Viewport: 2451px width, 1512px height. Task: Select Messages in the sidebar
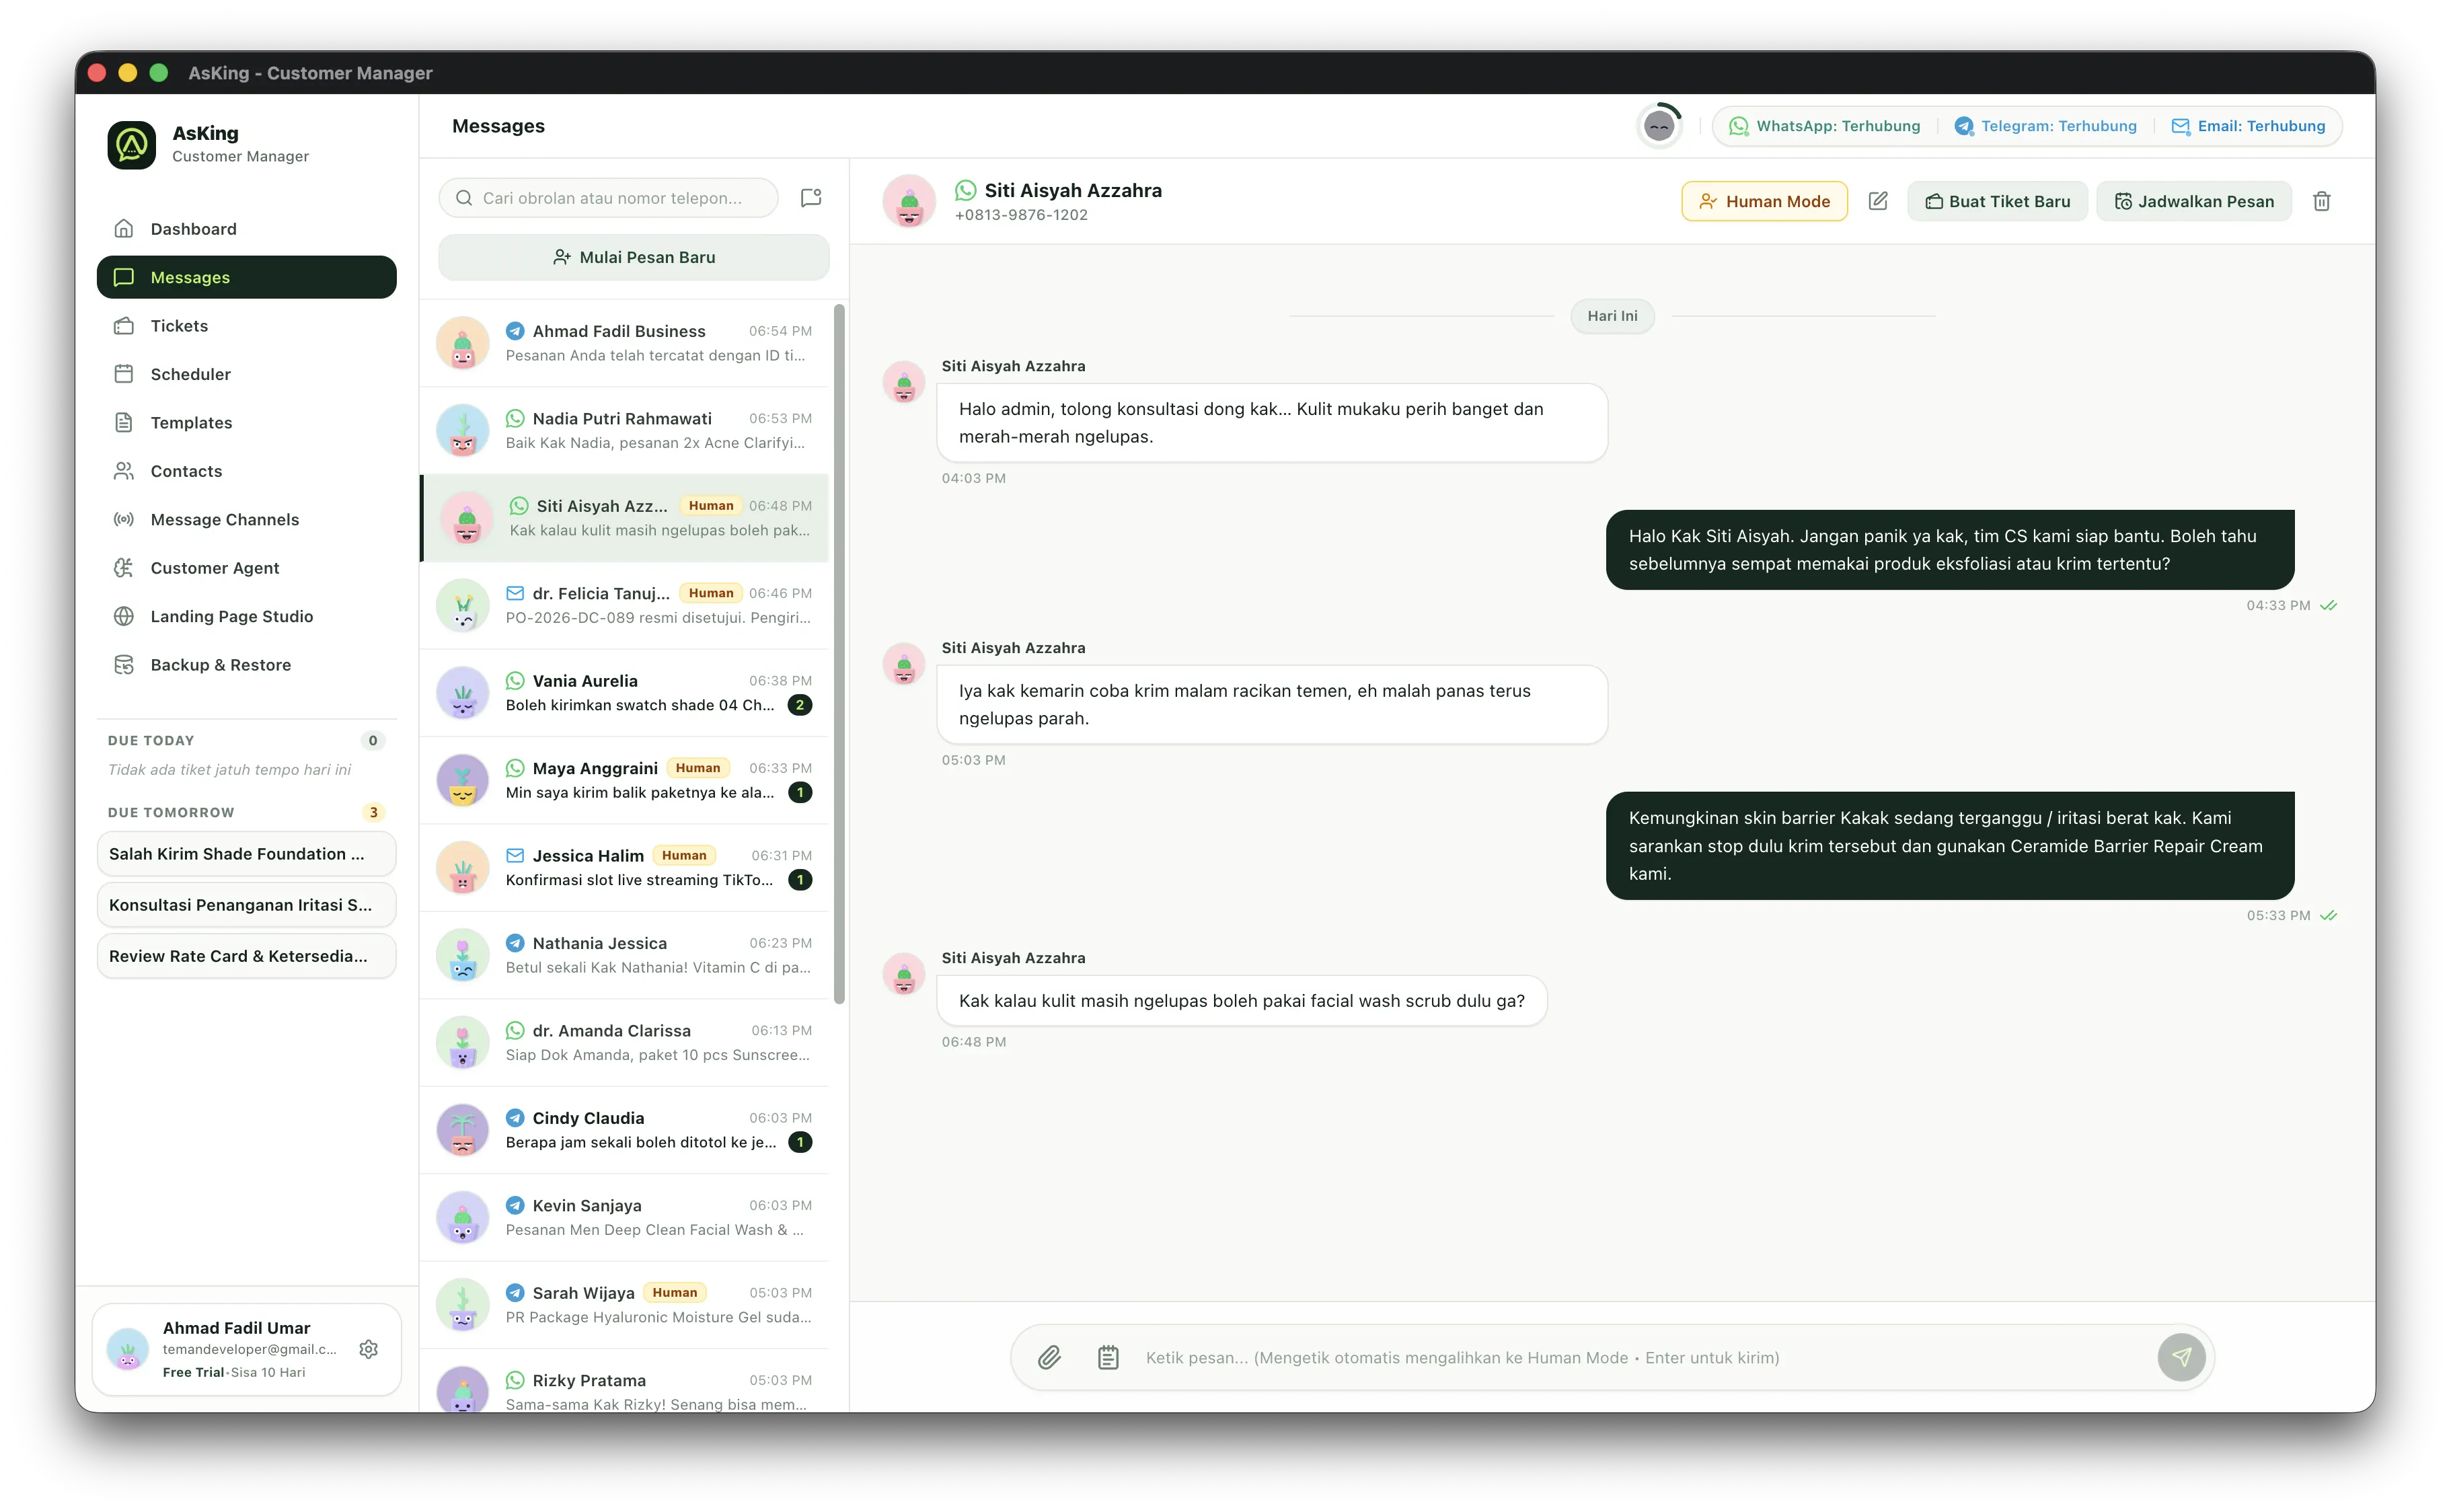point(246,277)
